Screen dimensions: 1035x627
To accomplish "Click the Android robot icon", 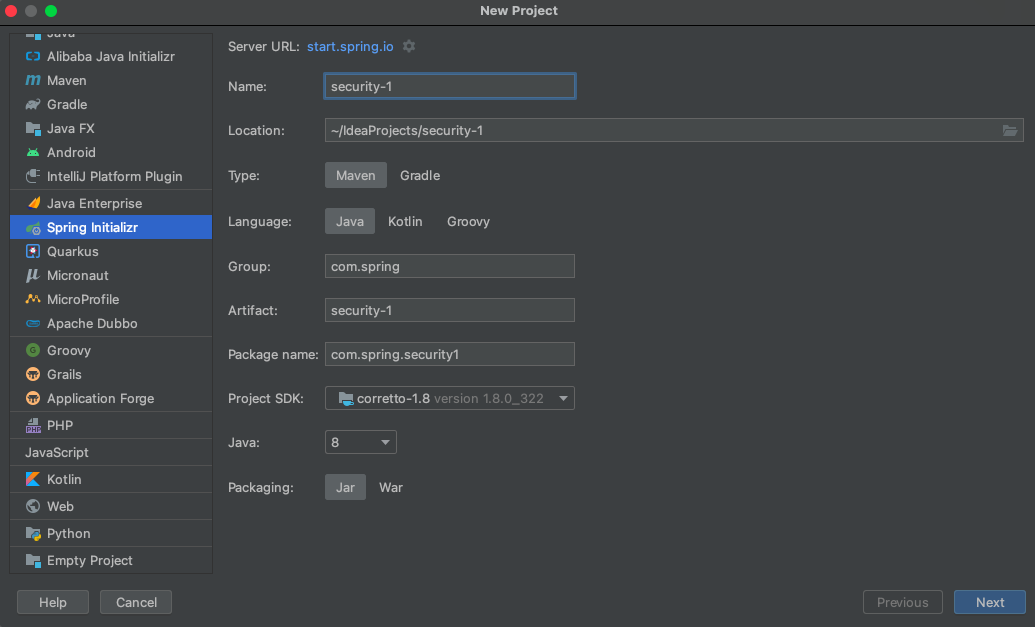I will pyautogui.click(x=32, y=152).
